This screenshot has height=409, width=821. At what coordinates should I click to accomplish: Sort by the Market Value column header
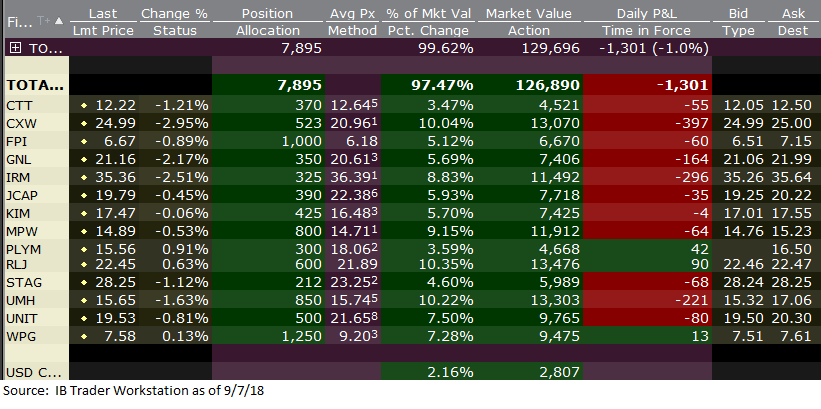pos(527,14)
